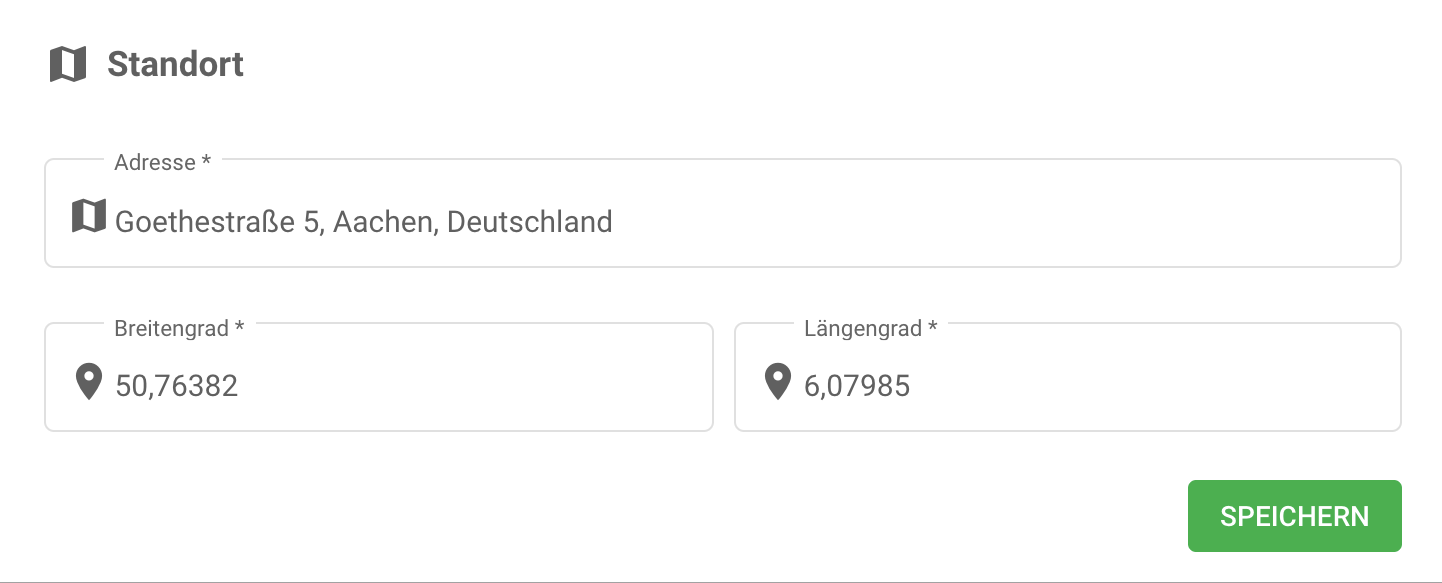Click the asterisk next to Breitengrad
This screenshot has height=583, width=1442.
click(239, 328)
